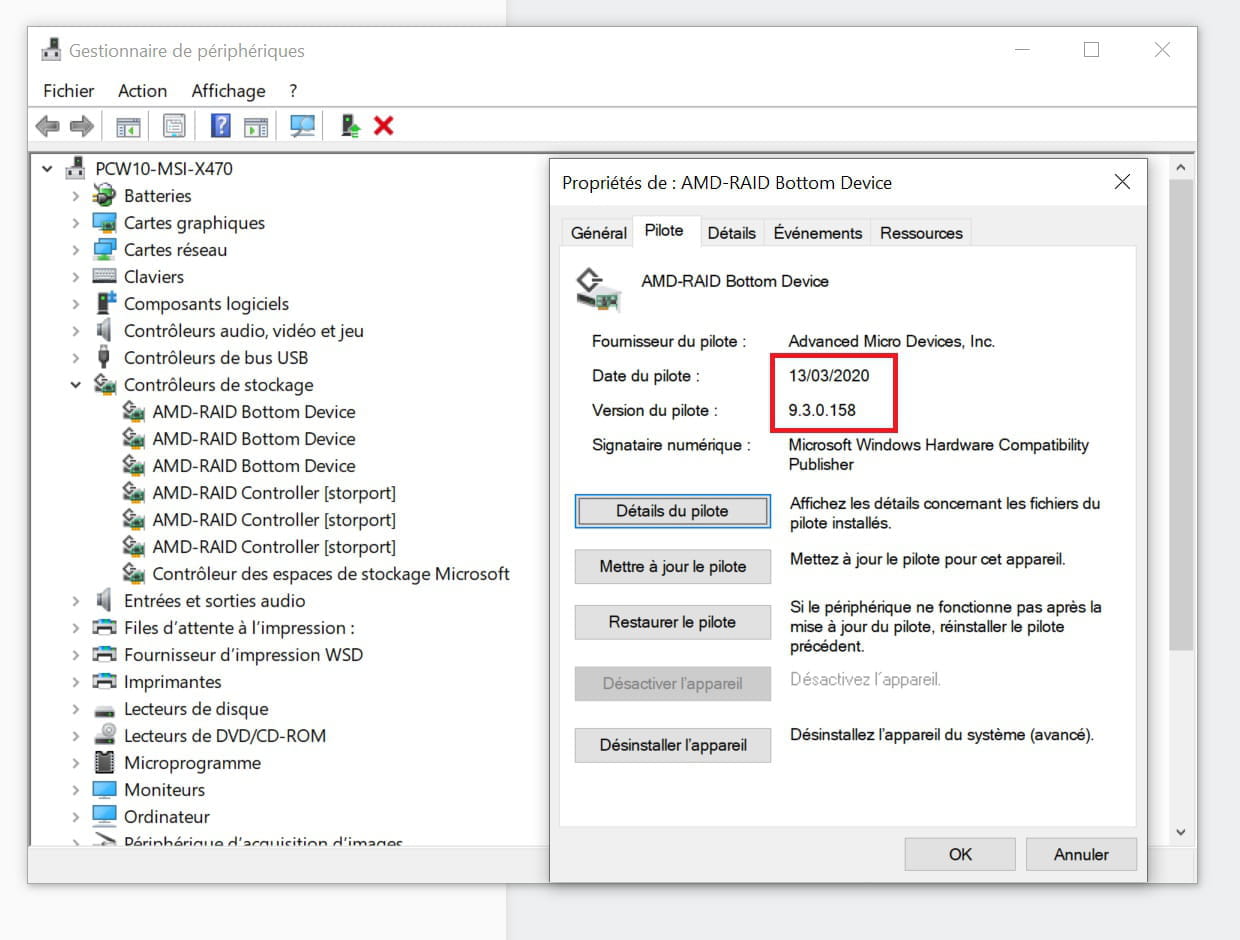Close the AMD-RAID properties dialog
This screenshot has width=1240, height=940.
click(x=1122, y=182)
